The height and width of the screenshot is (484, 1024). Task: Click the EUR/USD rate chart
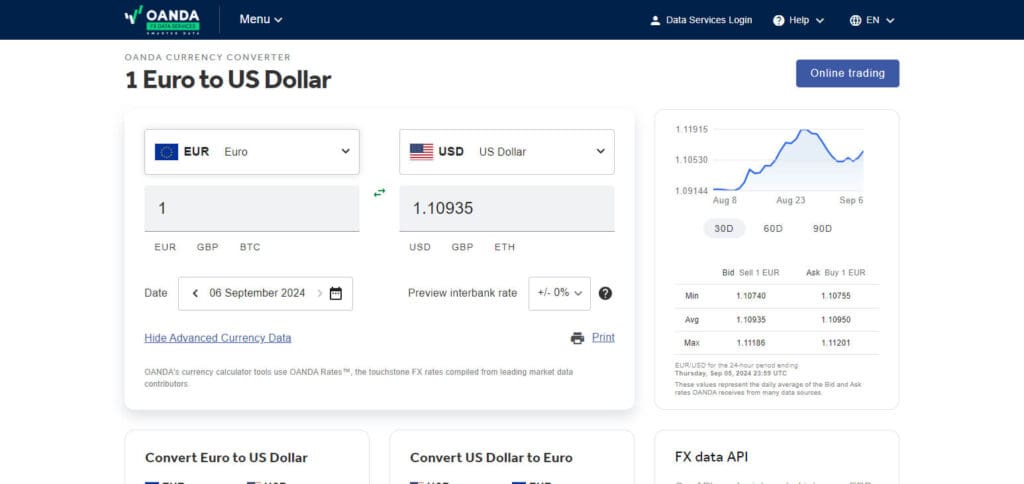click(788, 160)
